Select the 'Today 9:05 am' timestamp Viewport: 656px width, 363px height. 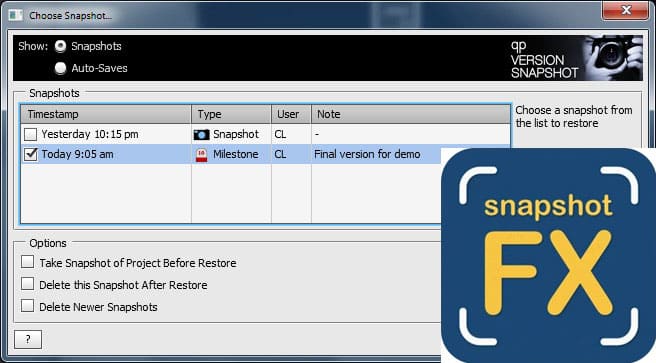click(x=77, y=154)
